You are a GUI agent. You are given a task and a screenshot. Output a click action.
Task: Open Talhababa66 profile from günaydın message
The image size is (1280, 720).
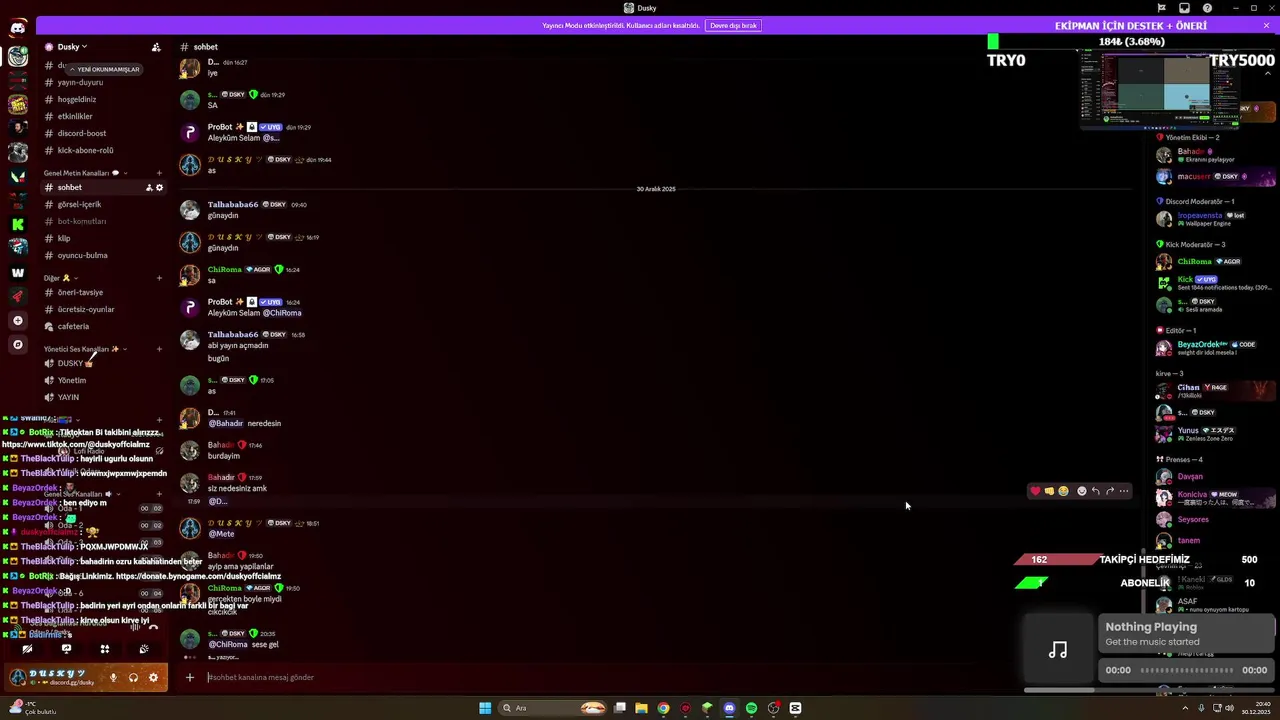[x=233, y=204]
